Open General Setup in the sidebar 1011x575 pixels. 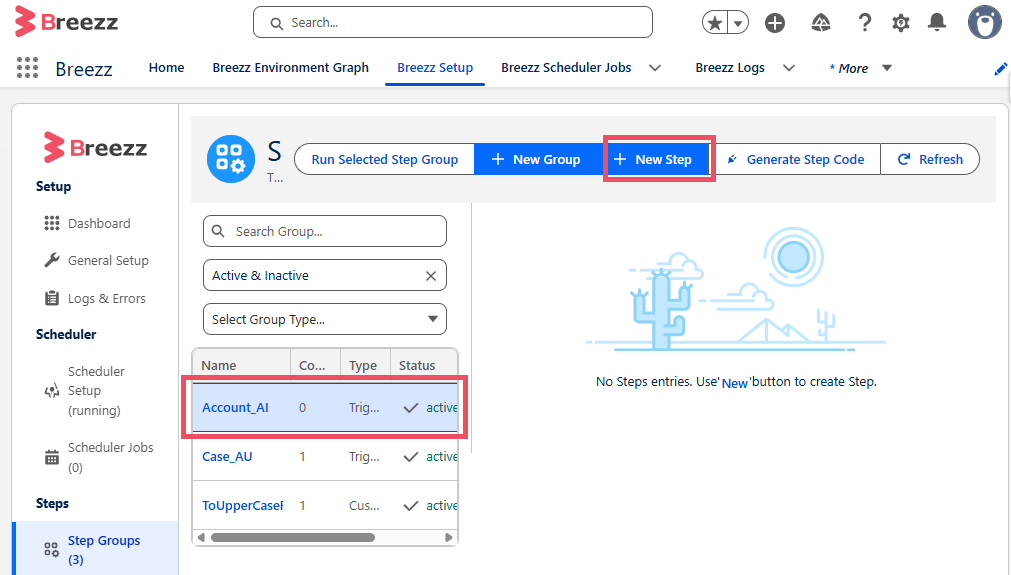[x=108, y=260]
